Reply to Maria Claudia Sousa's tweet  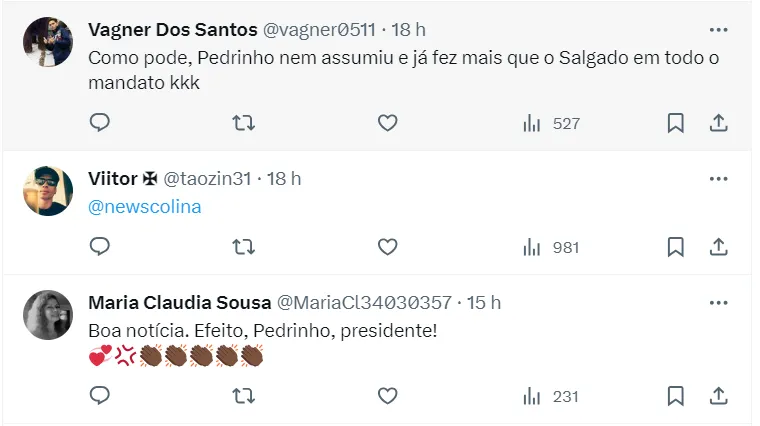99,396
